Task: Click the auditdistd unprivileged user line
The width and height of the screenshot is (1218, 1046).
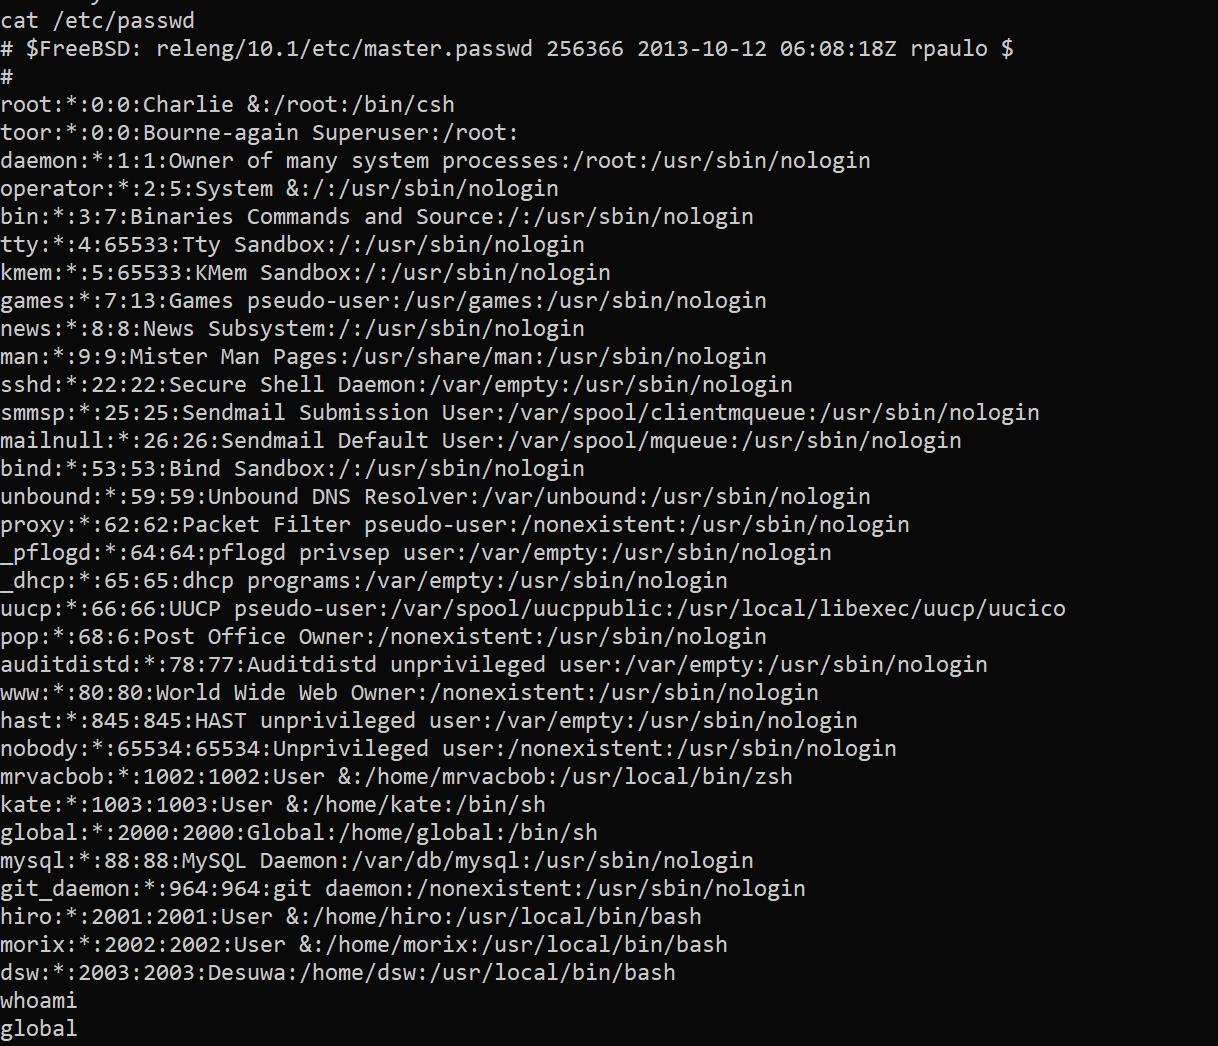Action: (x=493, y=664)
